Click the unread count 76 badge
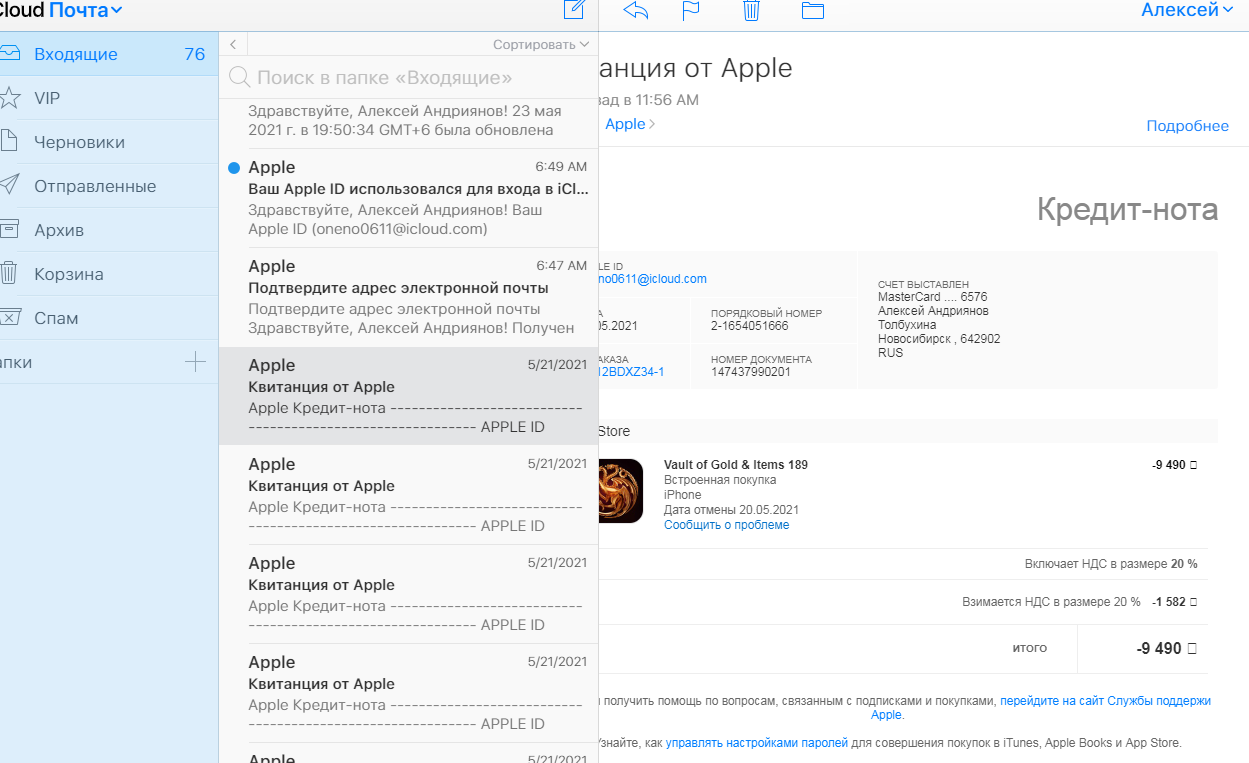The image size is (1249, 763). (x=195, y=54)
